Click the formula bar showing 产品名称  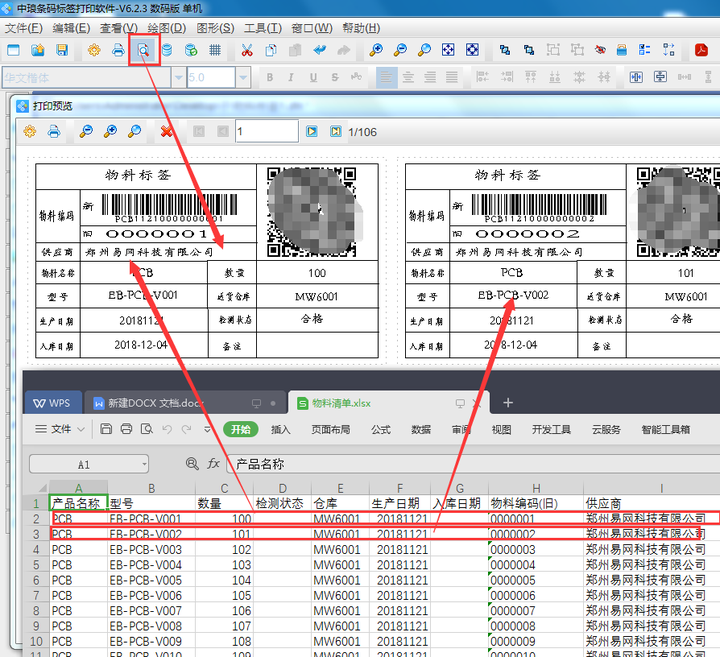[473, 464]
